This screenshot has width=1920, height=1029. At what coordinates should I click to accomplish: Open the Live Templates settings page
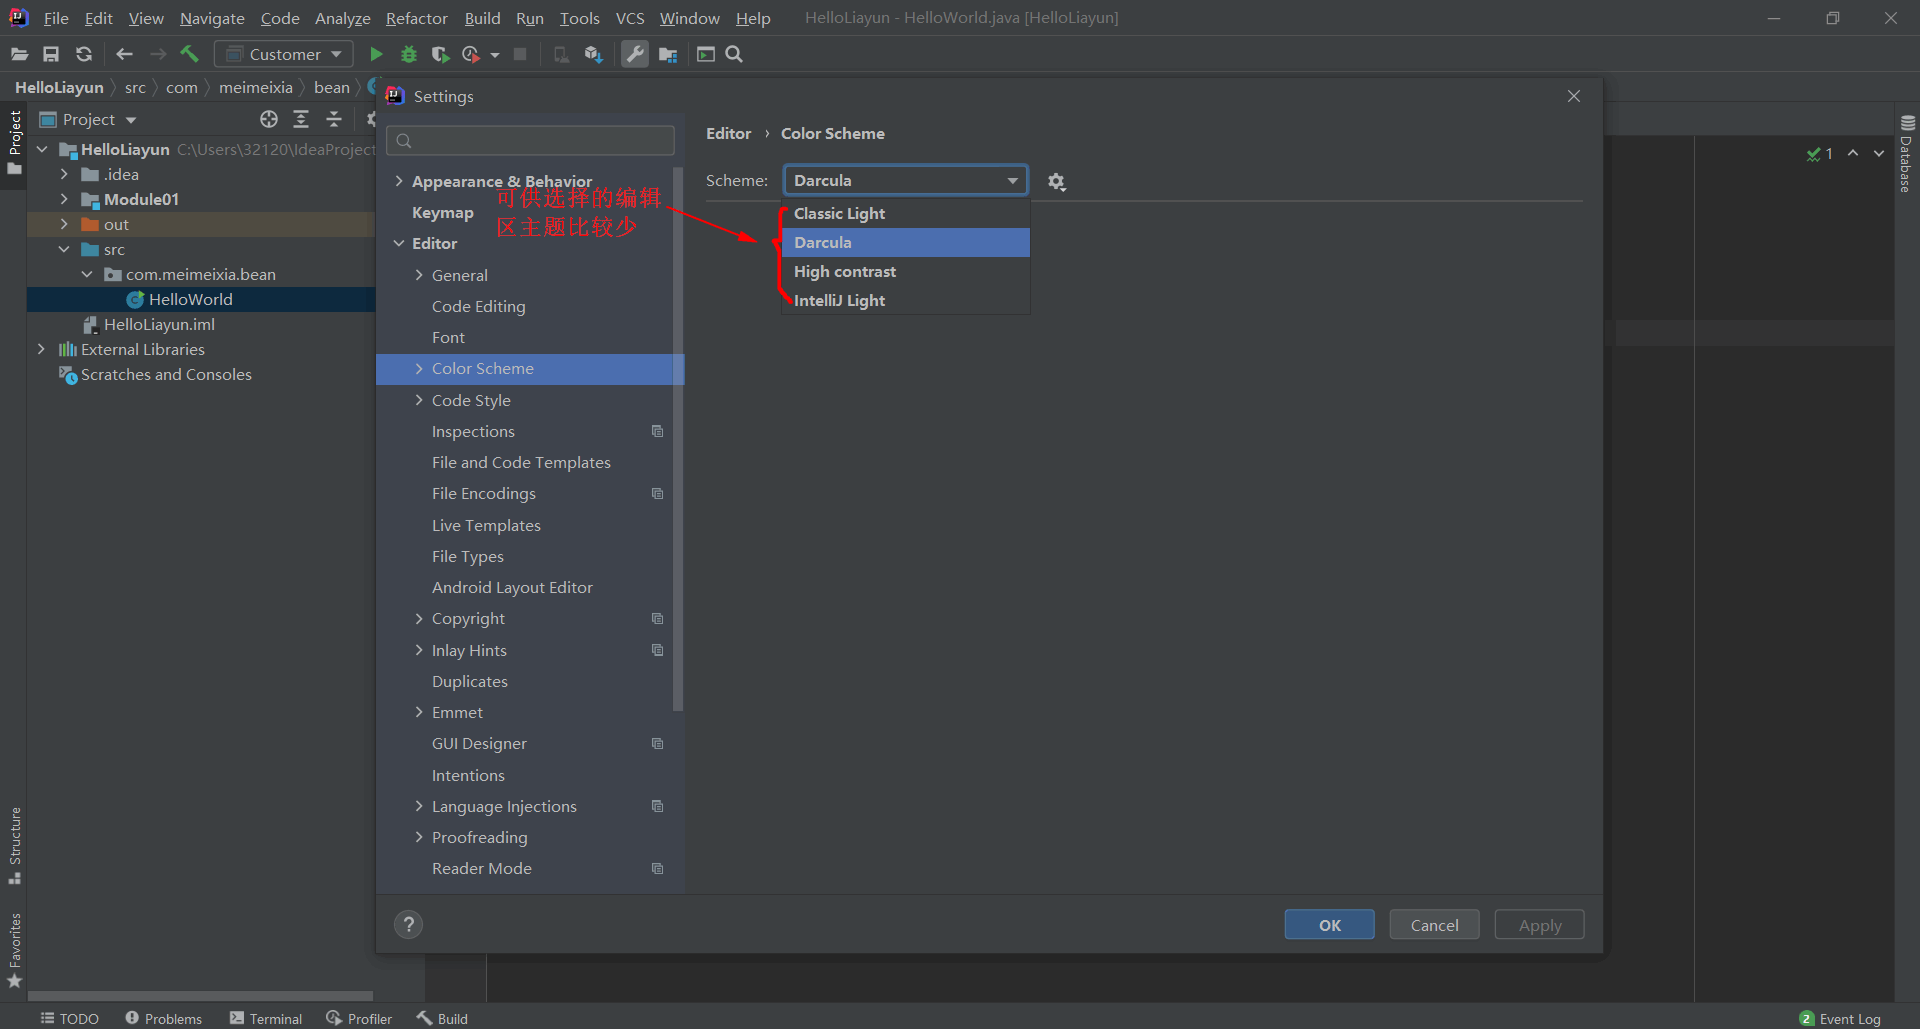486,525
